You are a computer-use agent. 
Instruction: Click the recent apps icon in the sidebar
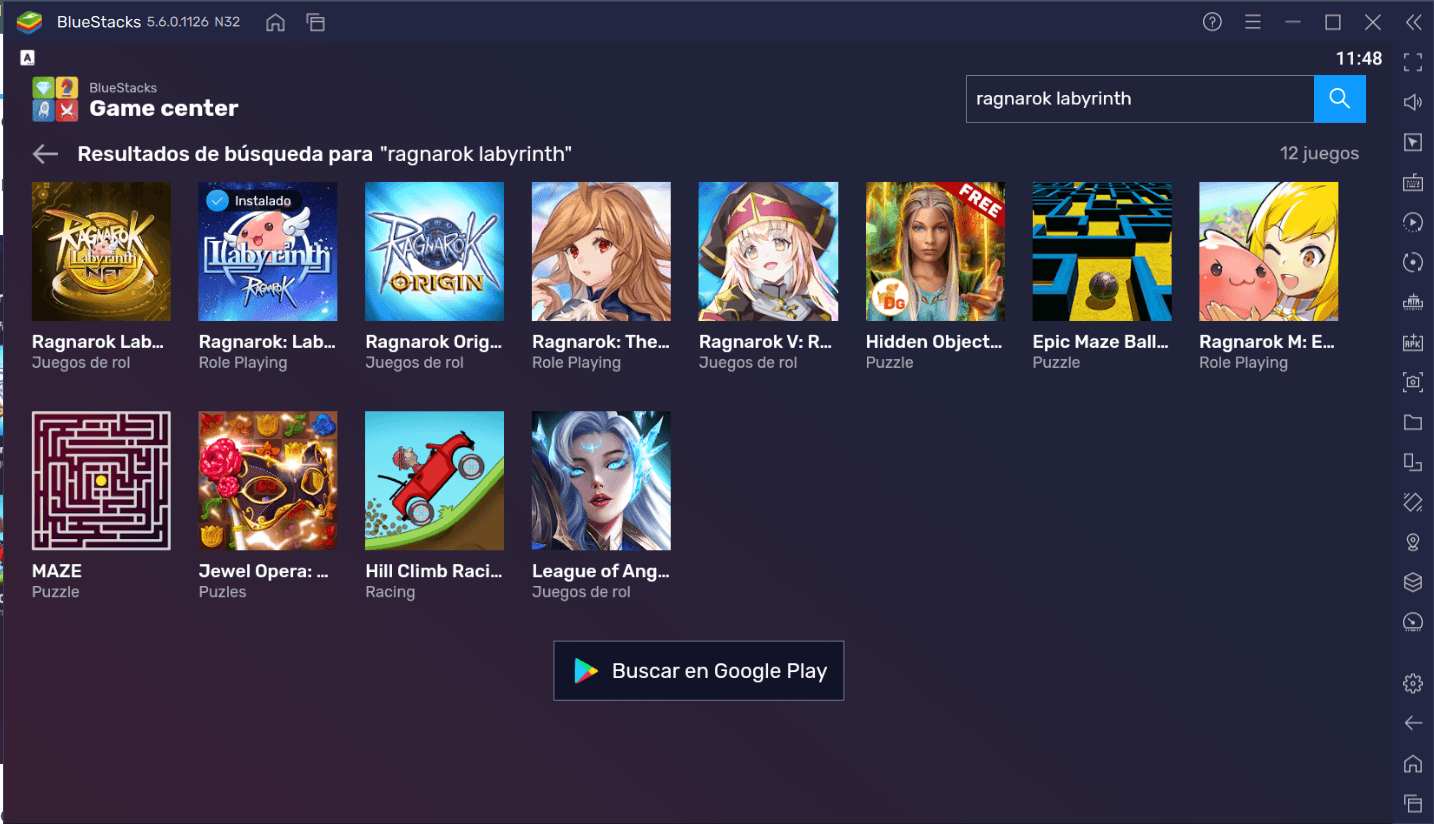(1413, 803)
